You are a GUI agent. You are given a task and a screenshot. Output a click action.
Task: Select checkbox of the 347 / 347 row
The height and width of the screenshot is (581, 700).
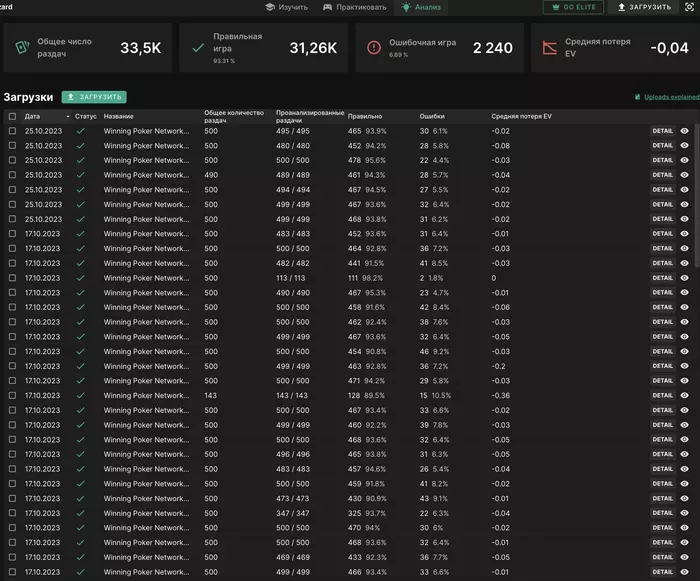(x=12, y=513)
